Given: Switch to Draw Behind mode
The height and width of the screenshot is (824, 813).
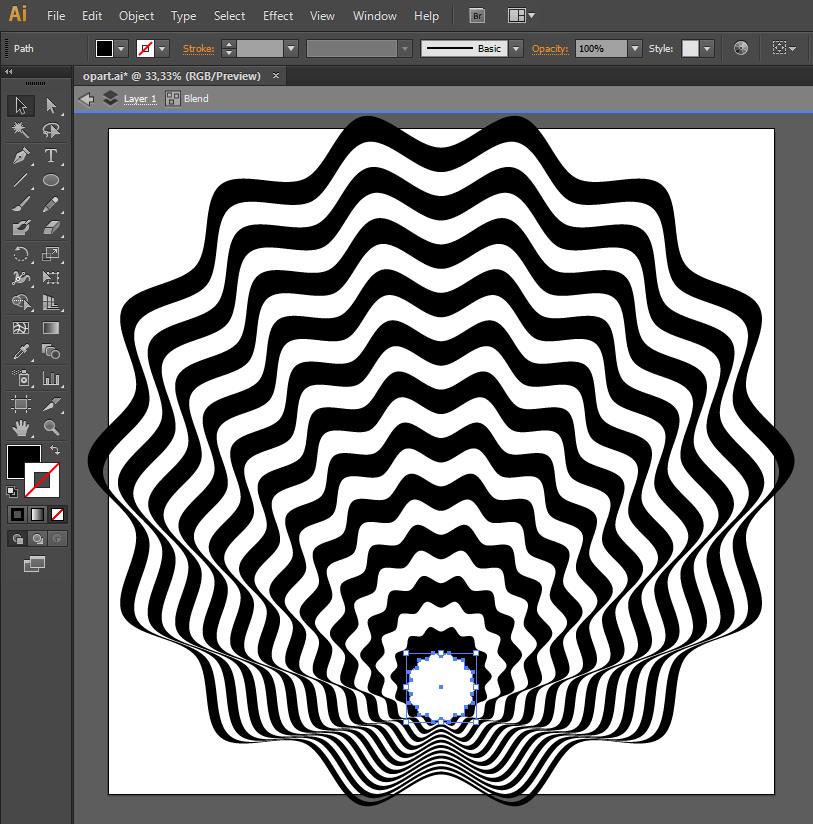Looking at the screenshot, I should coord(37,539).
